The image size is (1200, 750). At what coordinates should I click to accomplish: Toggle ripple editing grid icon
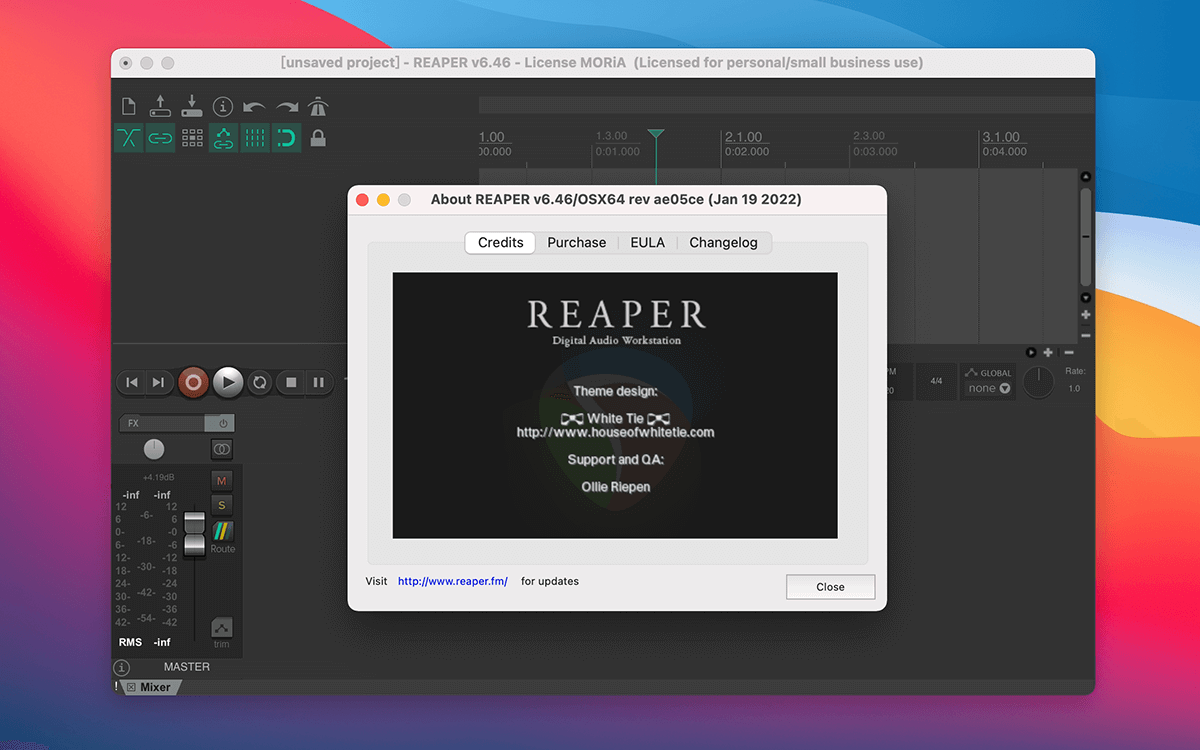tap(192, 138)
